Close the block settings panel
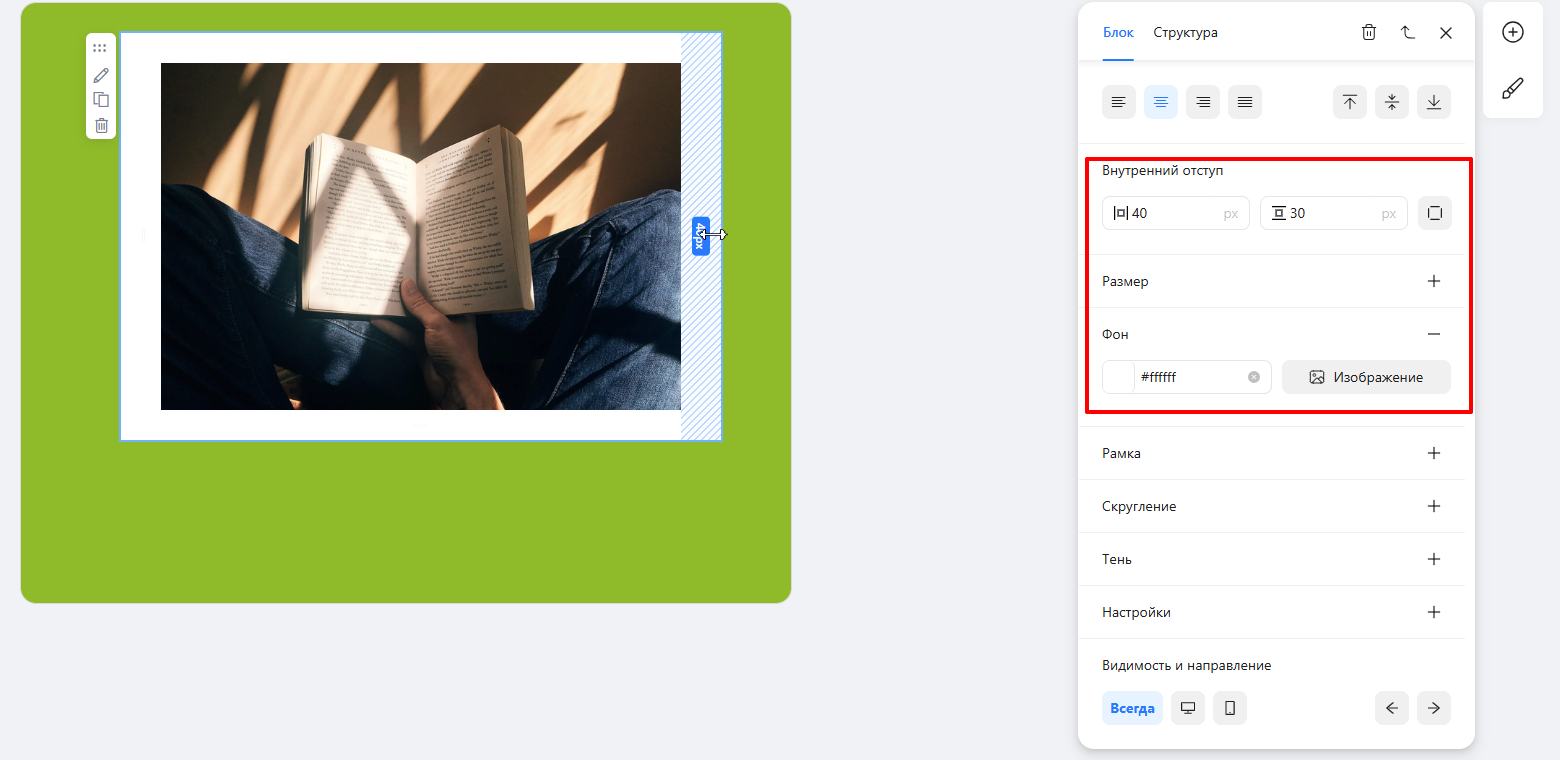This screenshot has height=760, width=1560. coord(1446,32)
